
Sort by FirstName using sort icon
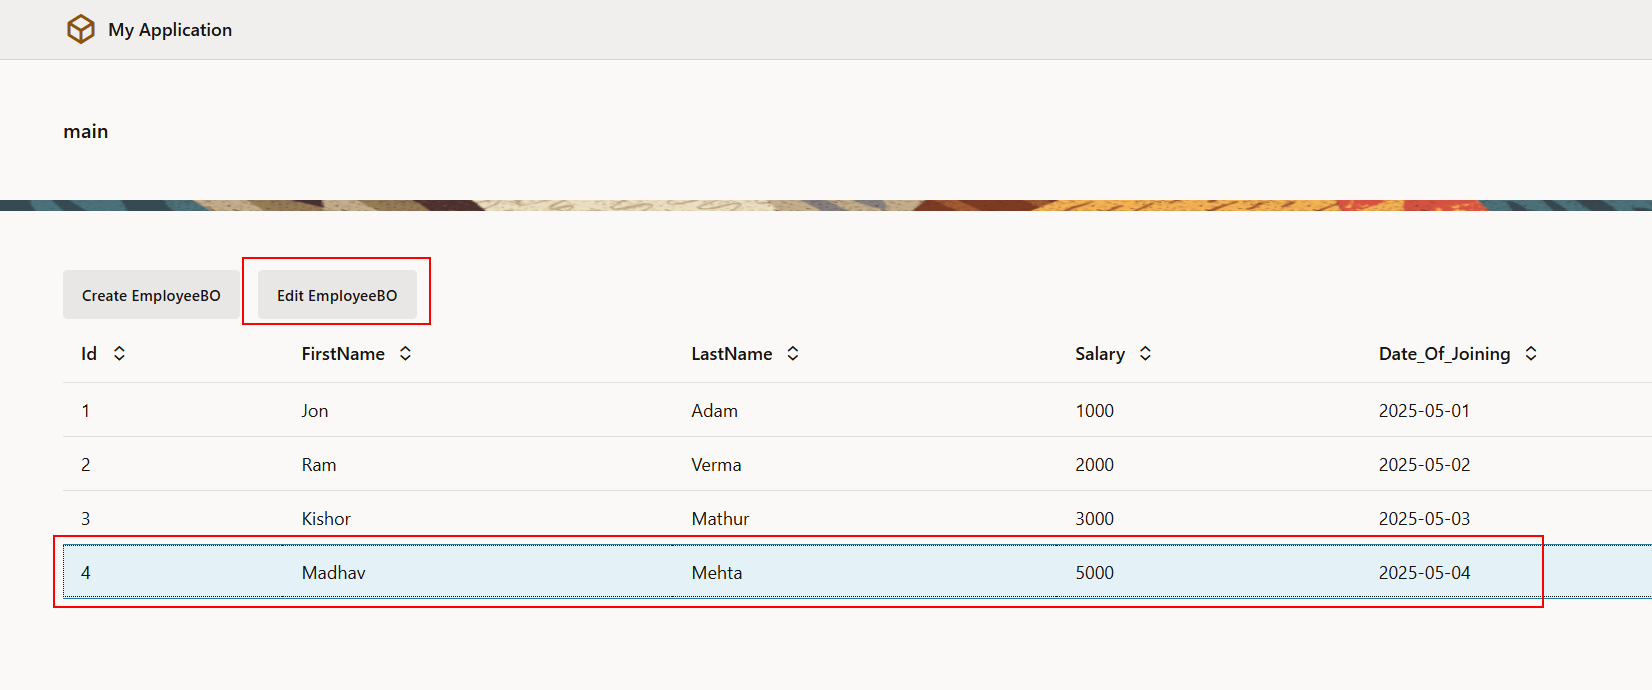click(x=405, y=354)
